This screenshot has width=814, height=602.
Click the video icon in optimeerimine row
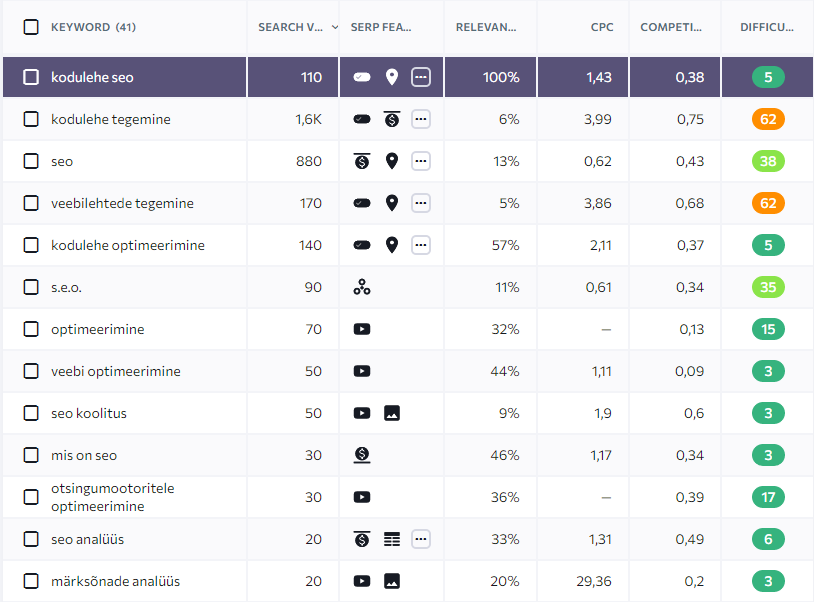click(x=362, y=329)
